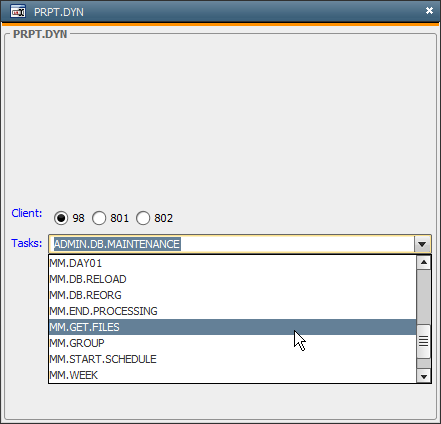Image resolution: width=441 pixels, height=424 pixels.
Task: Select client 802 radio button
Action: click(x=143, y=218)
